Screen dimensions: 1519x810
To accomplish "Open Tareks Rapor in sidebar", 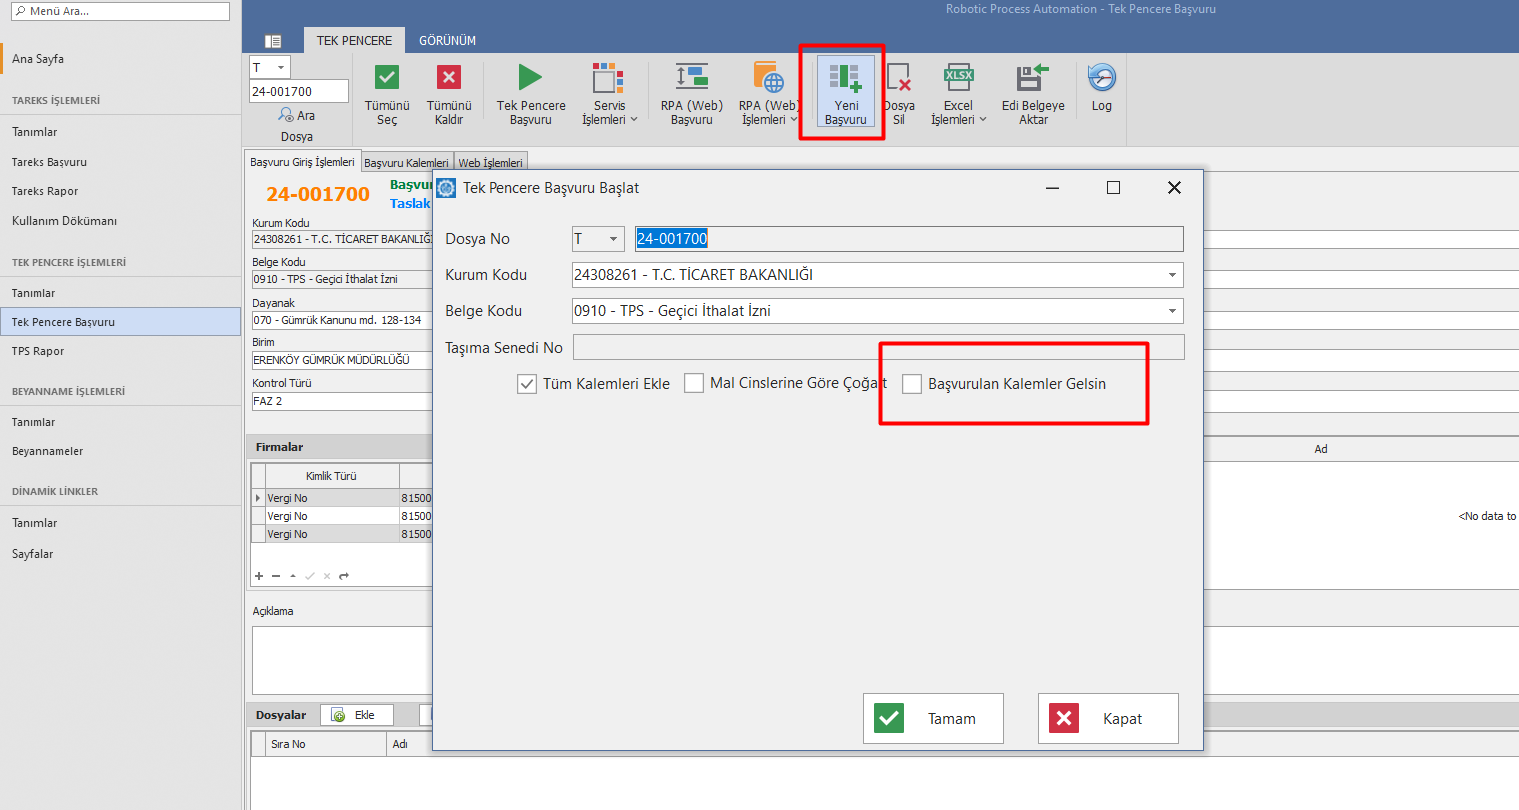I will coord(45,191).
